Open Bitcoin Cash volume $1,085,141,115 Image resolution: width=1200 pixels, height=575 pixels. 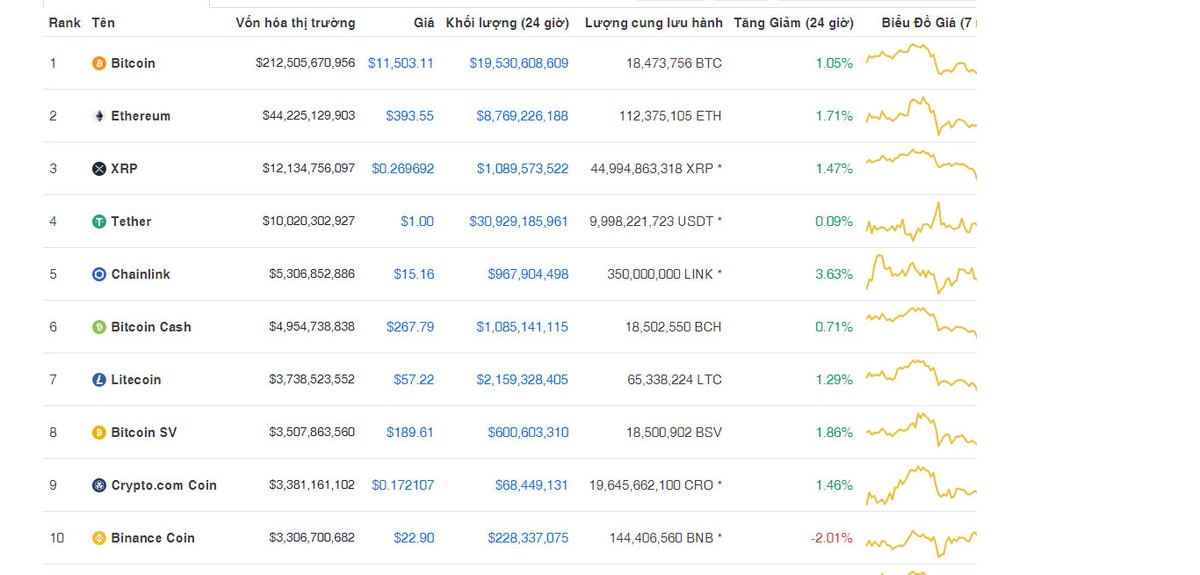[x=522, y=327]
